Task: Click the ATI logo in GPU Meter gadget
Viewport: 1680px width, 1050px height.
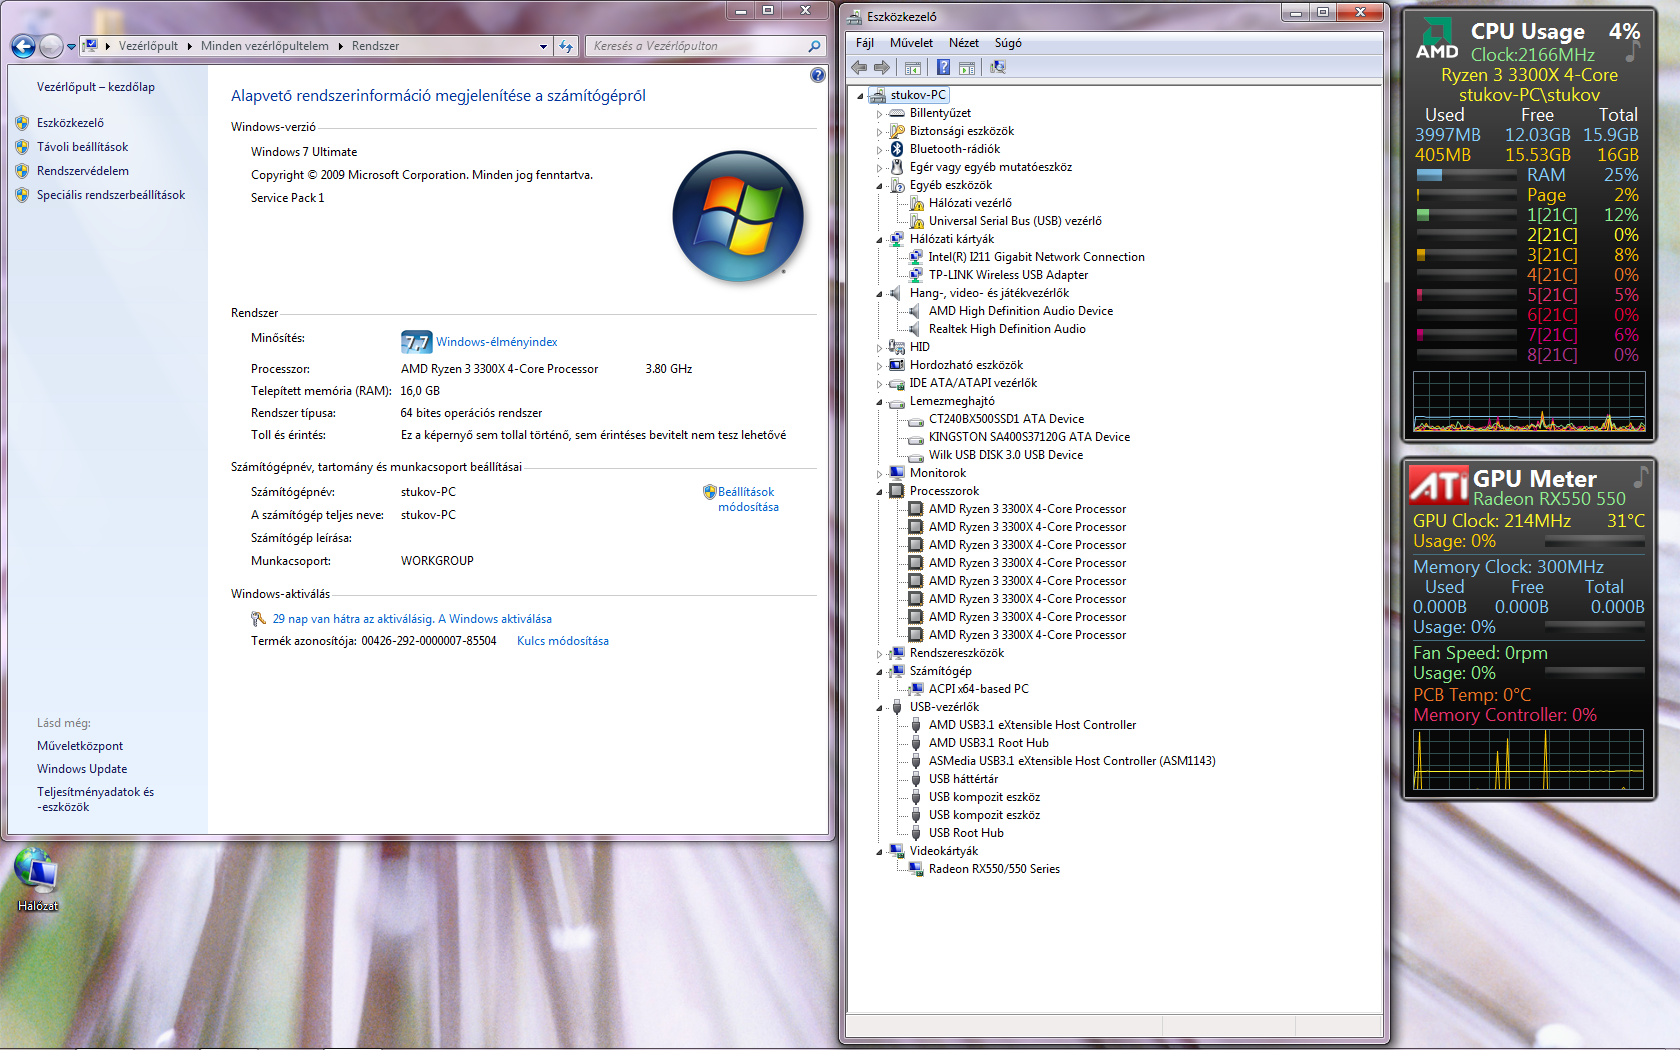Action: click(1439, 484)
